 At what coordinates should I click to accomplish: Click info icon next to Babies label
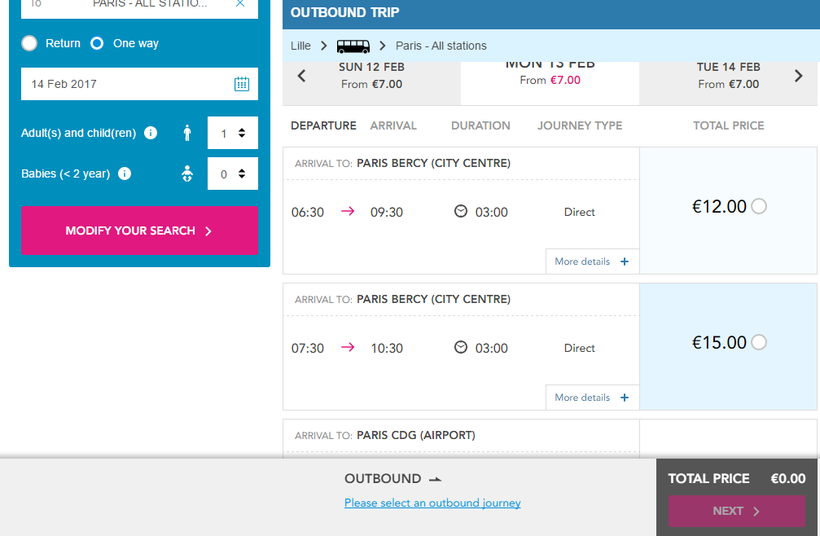[125, 174]
